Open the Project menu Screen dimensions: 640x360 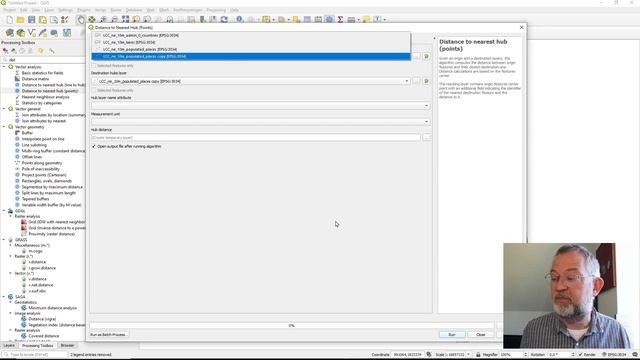[9, 10]
